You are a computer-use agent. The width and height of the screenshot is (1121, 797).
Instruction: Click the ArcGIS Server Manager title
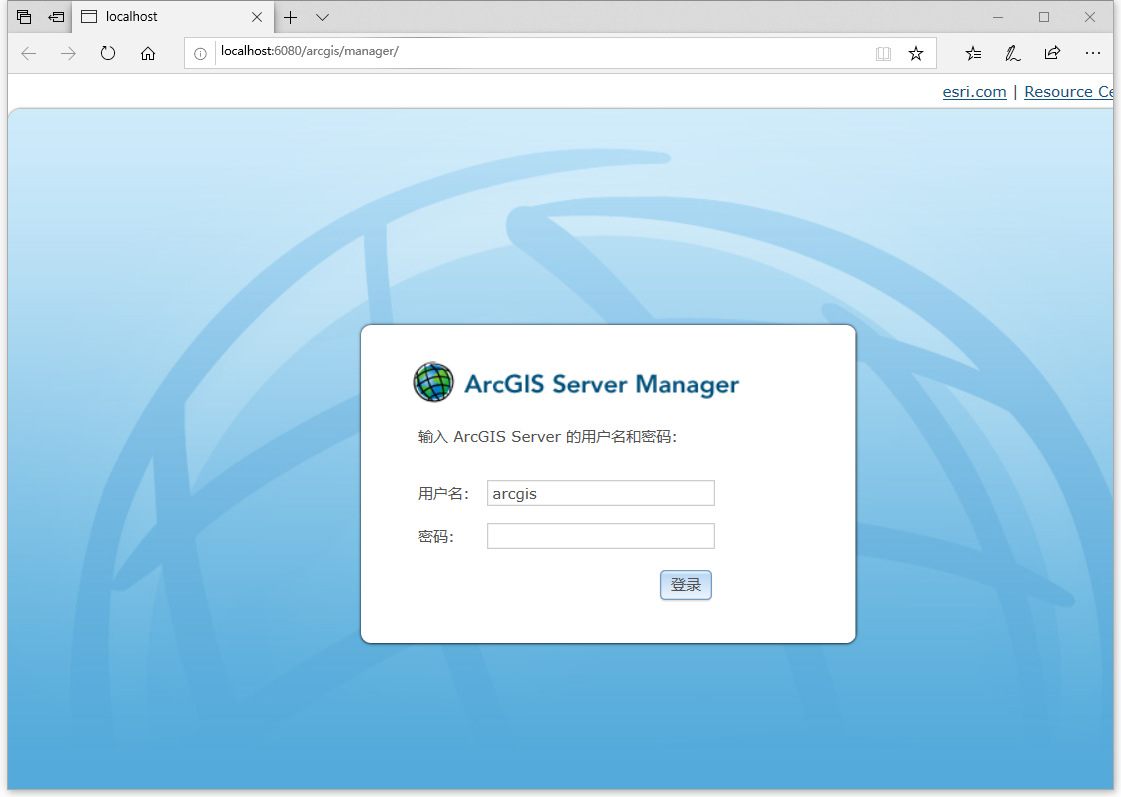coord(601,385)
